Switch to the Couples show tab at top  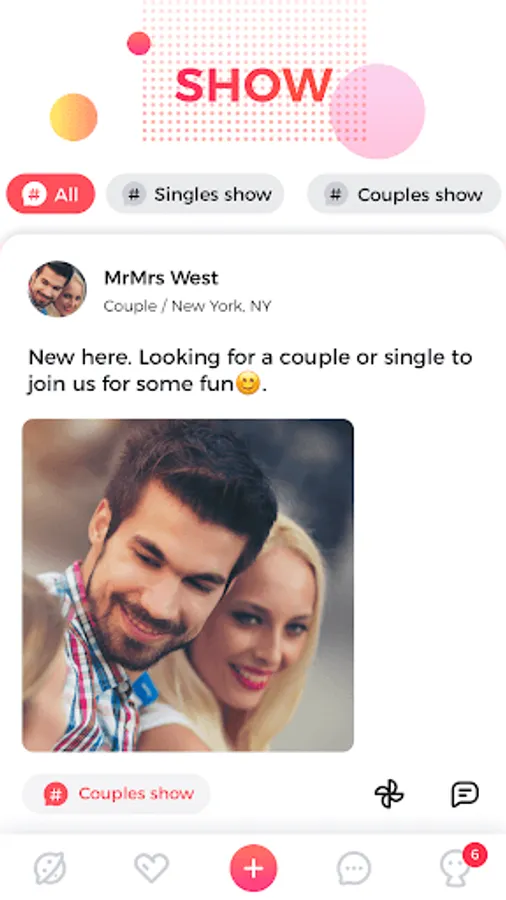[x=404, y=194]
